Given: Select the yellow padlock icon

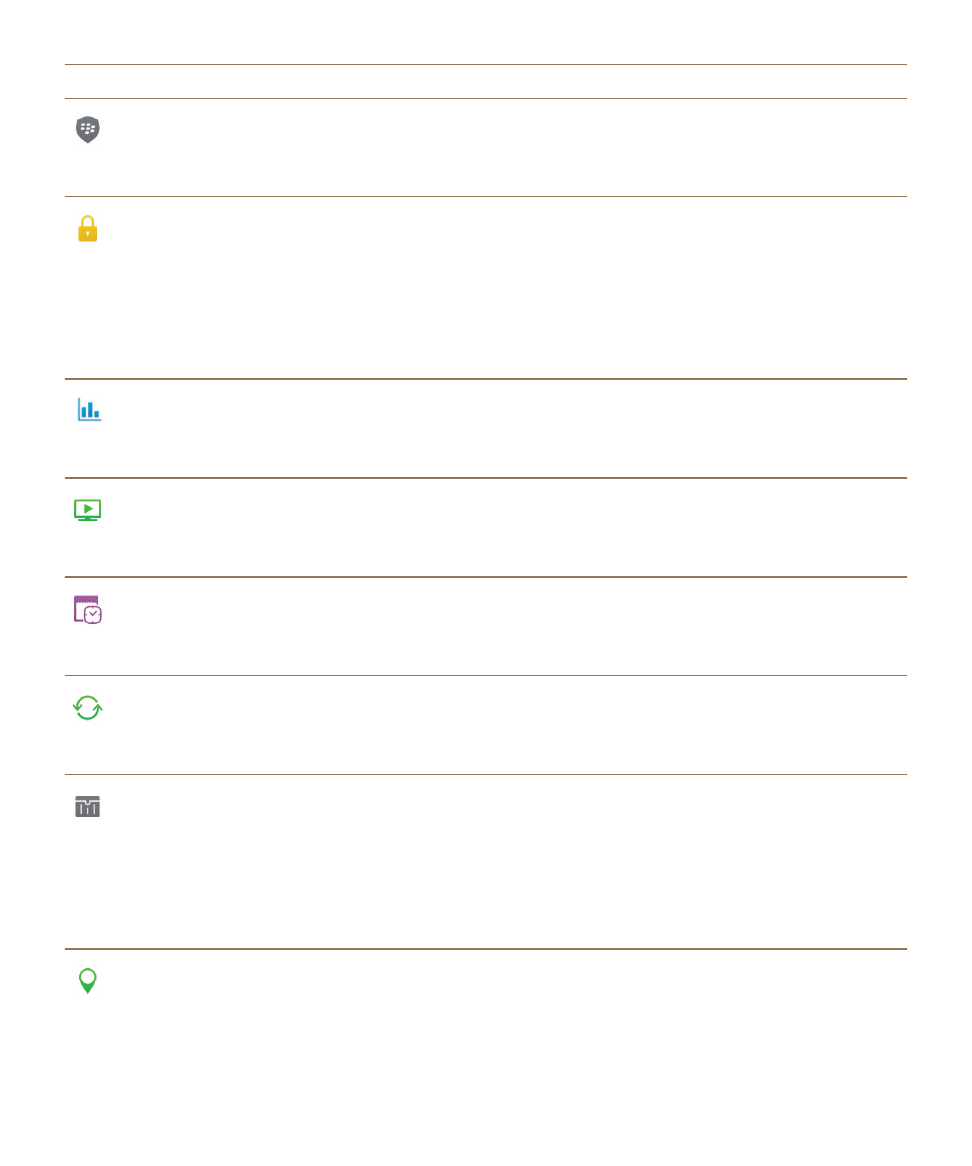Looking at the screenshot, I should 88,228.
